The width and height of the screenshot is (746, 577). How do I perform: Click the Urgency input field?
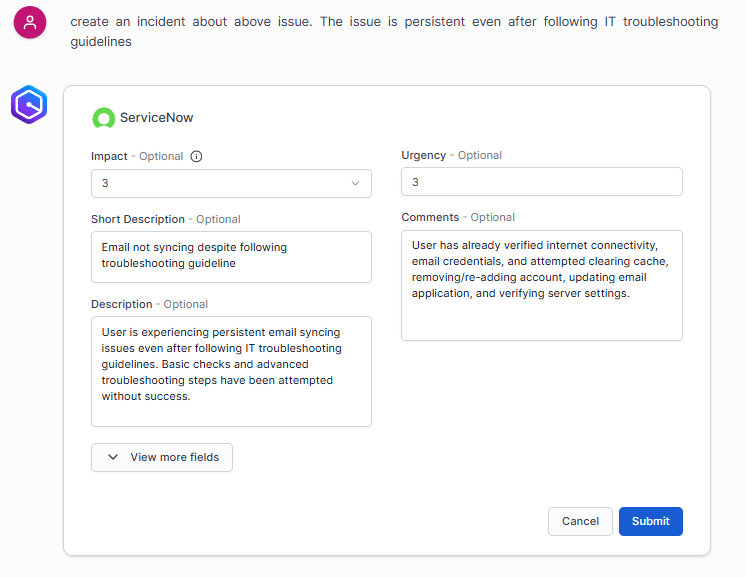pos(541,182)
